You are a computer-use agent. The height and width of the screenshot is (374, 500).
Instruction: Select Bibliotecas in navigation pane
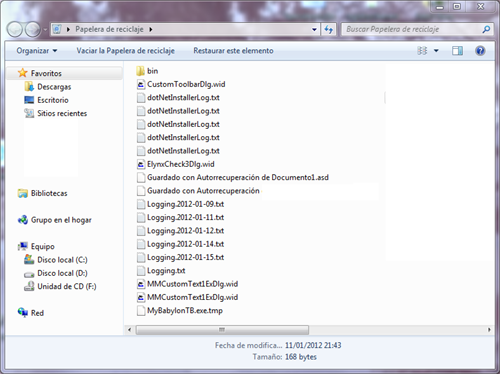click(x=49, y=193)
